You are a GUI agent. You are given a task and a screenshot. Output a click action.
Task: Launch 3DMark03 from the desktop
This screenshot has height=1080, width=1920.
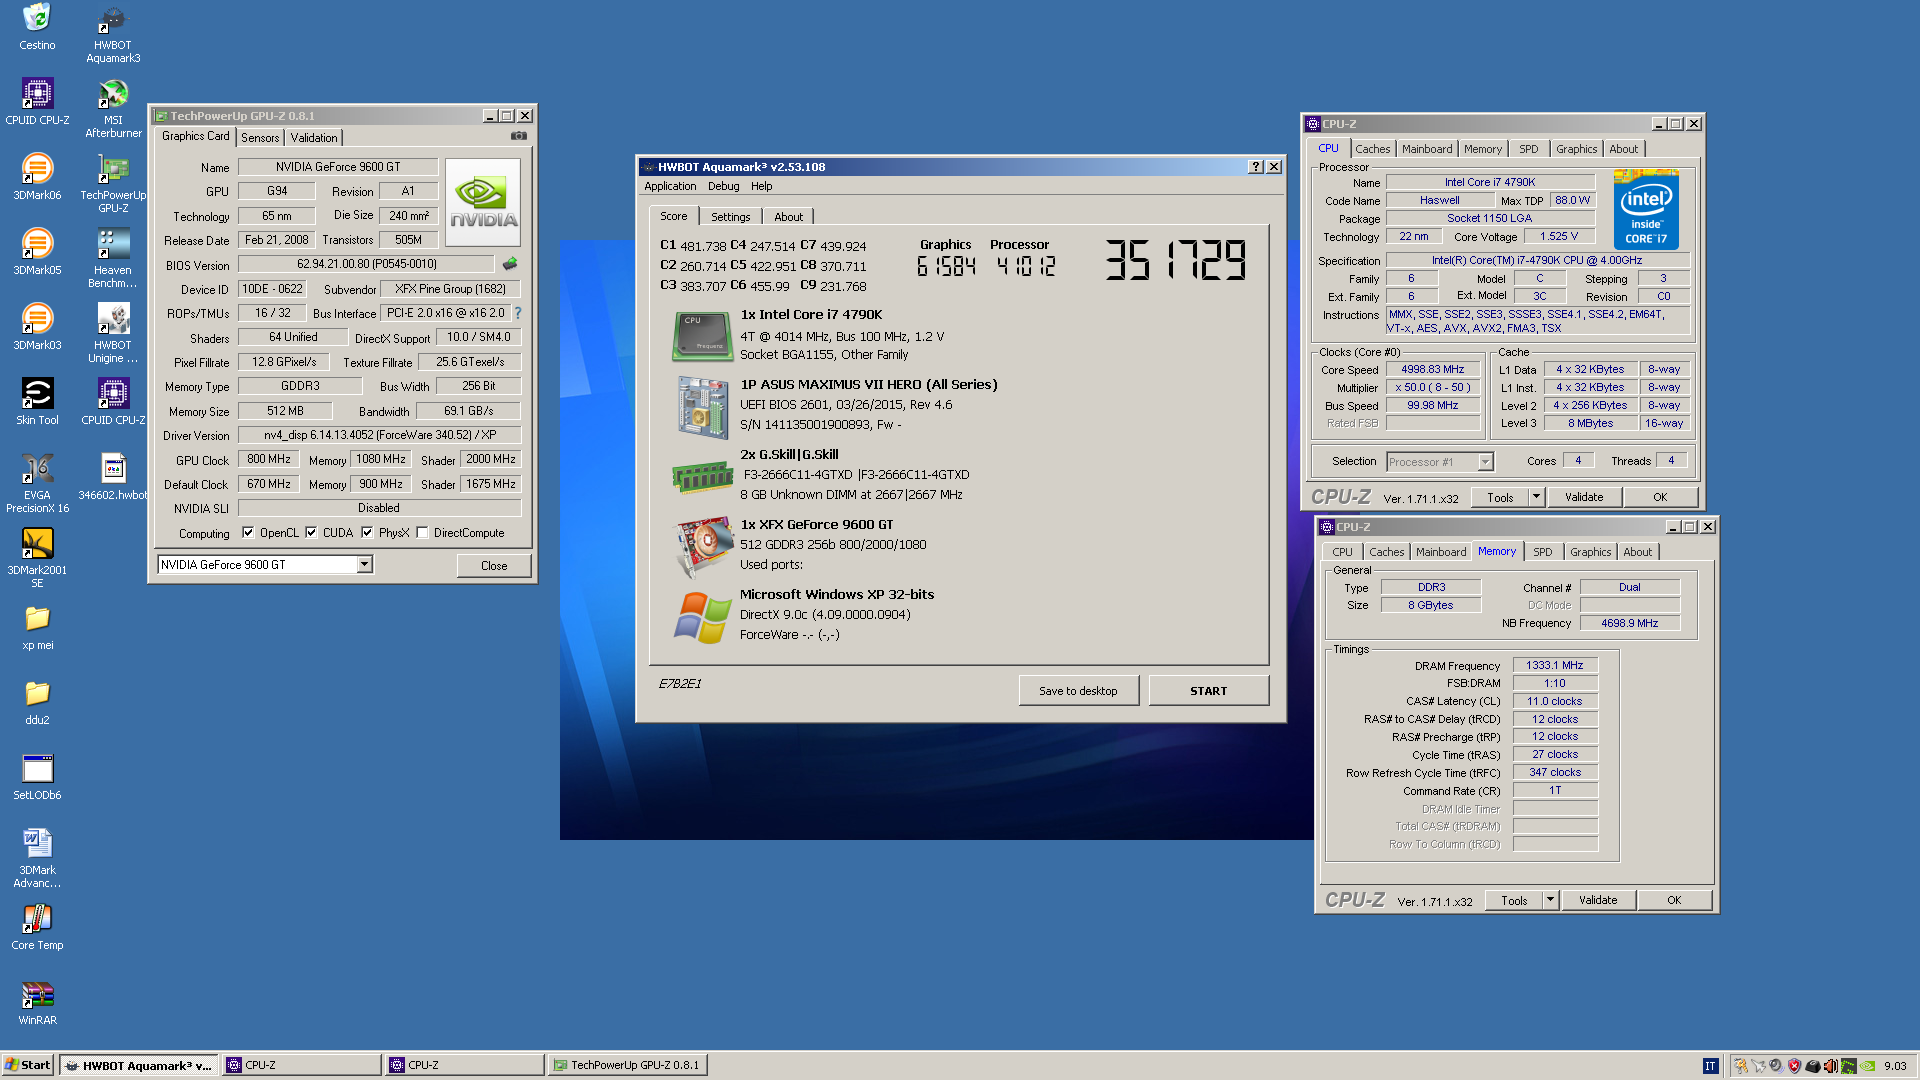[x=37, y=326]
